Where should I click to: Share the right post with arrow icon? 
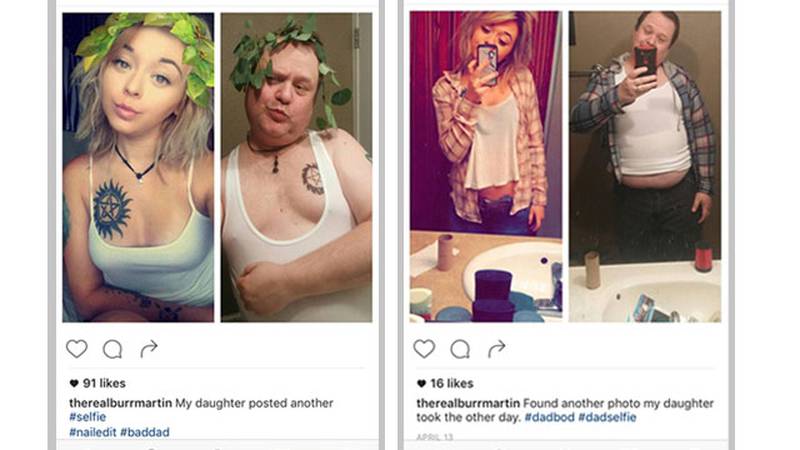point(496,349)
